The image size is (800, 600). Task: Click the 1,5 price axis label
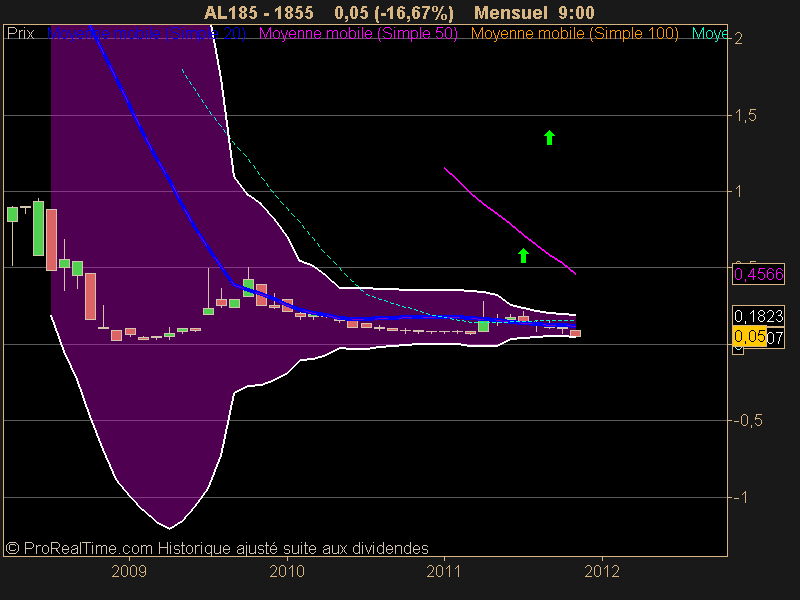tap(745, 116)
